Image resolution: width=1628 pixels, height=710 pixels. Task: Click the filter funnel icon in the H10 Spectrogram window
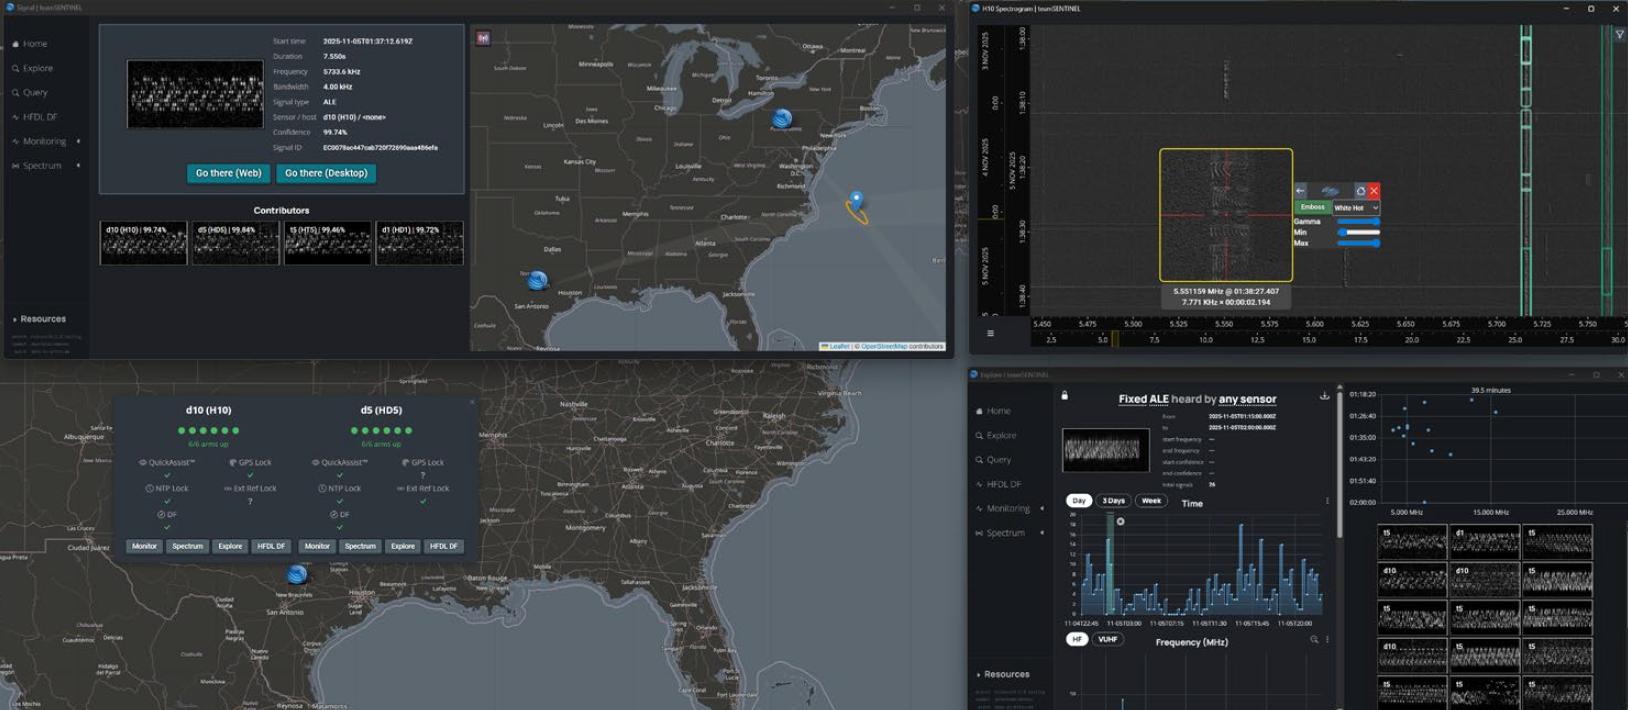(x=1620, y=35)
